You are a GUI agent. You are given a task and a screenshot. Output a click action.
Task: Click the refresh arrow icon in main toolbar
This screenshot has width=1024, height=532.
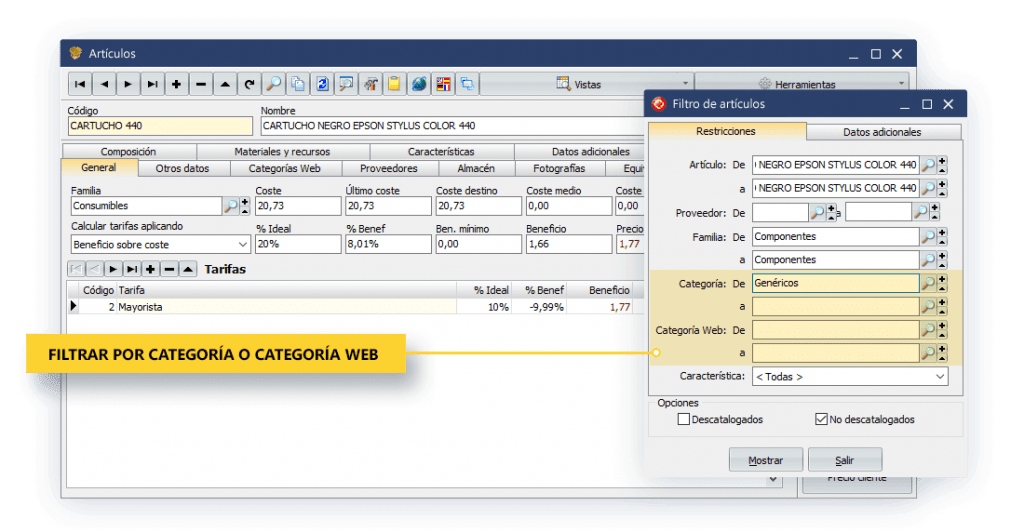click(x=249, y=84)
